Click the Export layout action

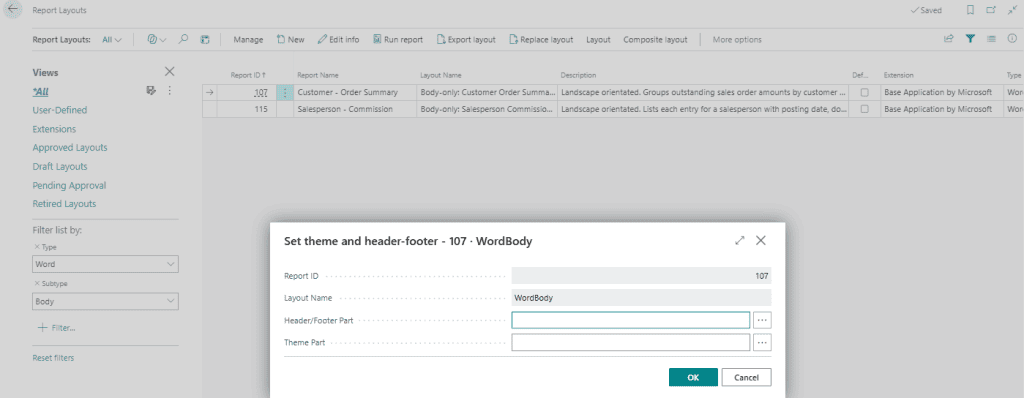point(466,39)
